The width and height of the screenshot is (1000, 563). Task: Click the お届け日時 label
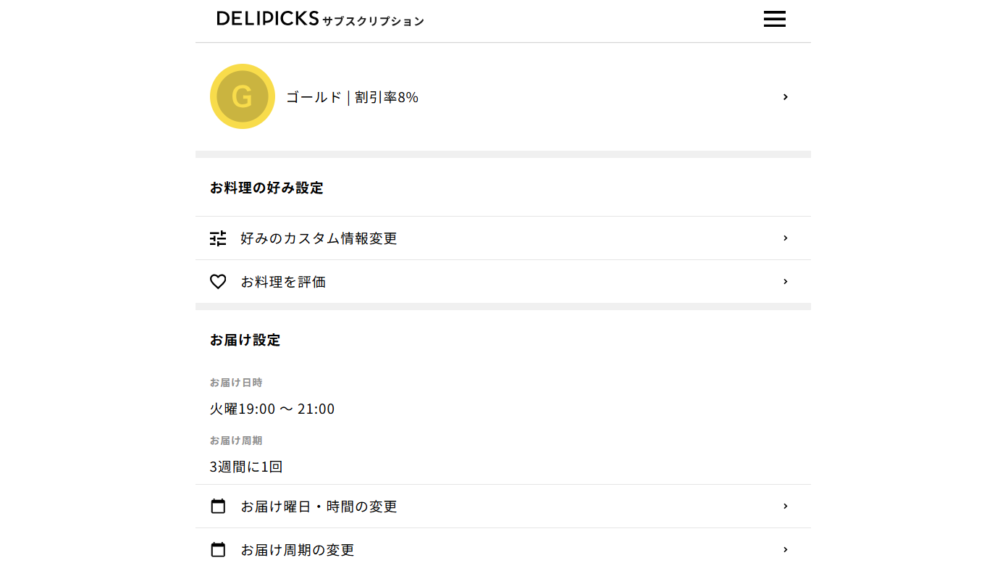(236, 383)
